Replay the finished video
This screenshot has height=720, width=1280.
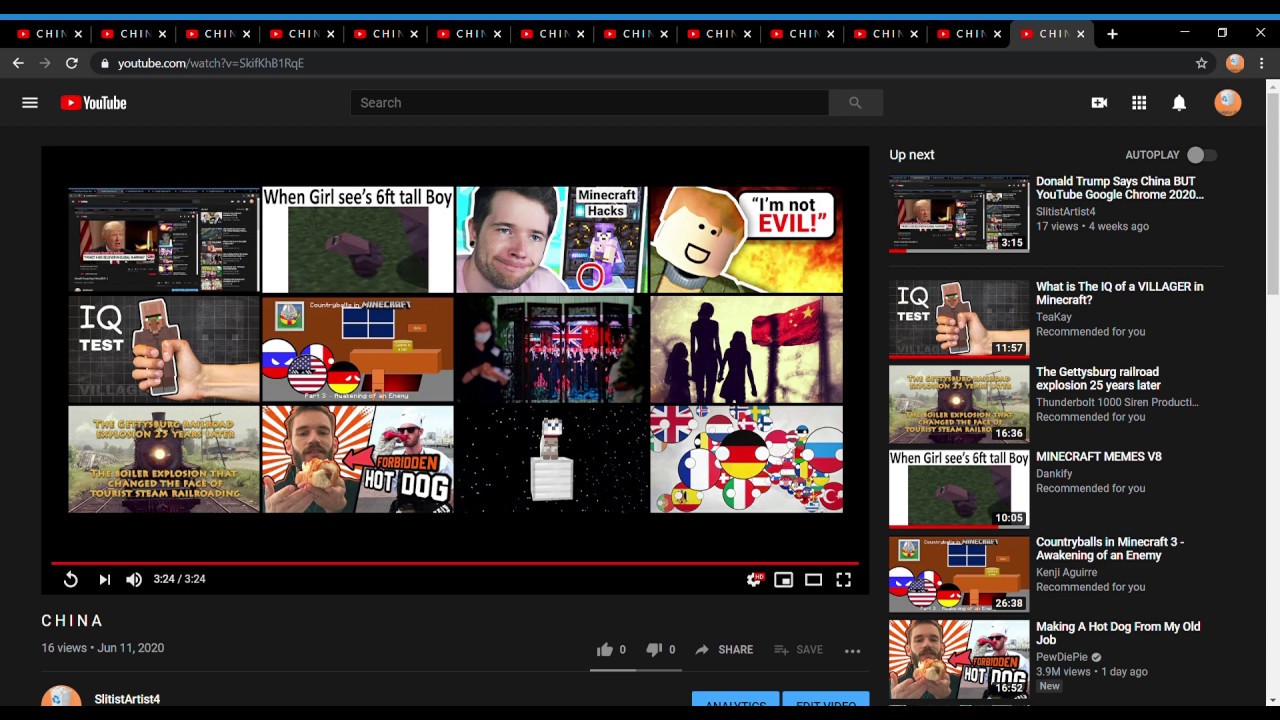[x=70, y=579]
